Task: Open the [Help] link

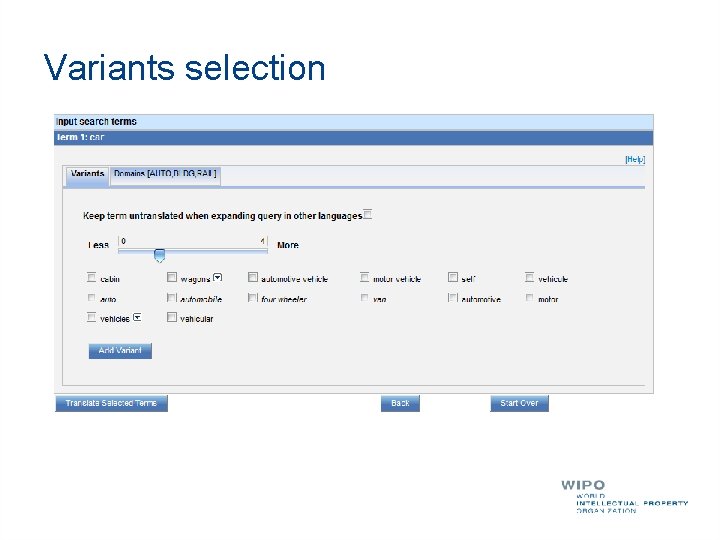Action: (635, 159)
